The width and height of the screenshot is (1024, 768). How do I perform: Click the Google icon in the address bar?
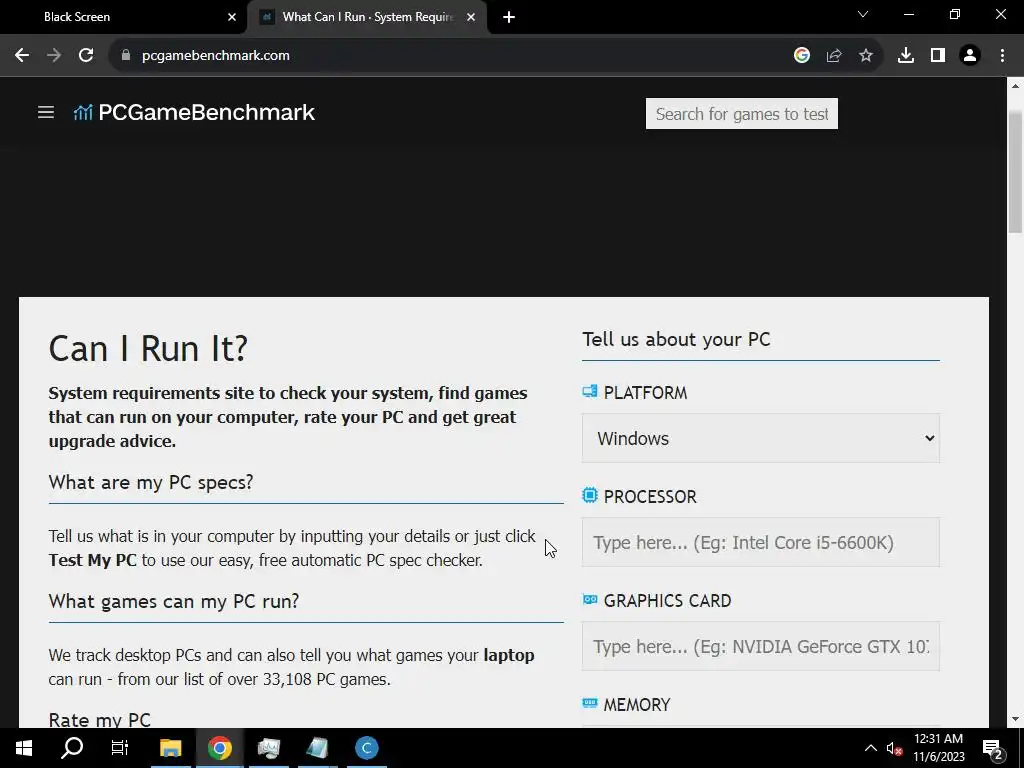802,56
